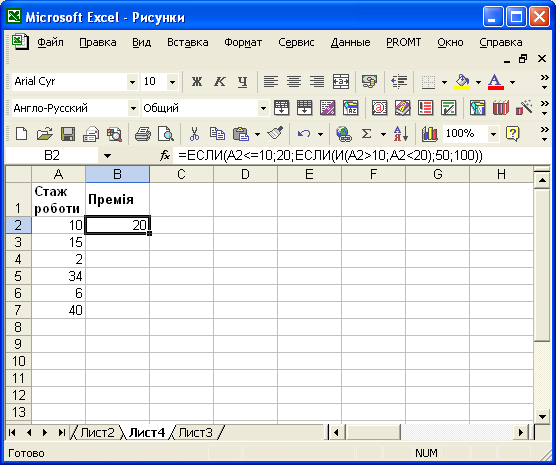Open zoom 100% dropdown

click(493, 134)
